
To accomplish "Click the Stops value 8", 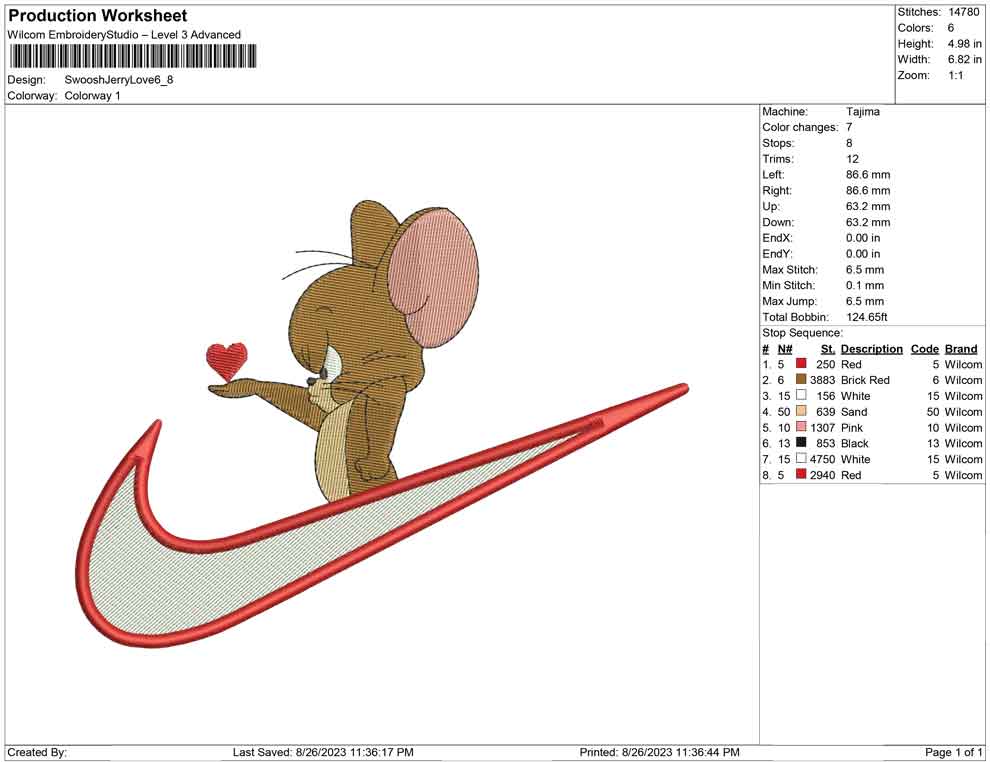I will coord(849,143).
